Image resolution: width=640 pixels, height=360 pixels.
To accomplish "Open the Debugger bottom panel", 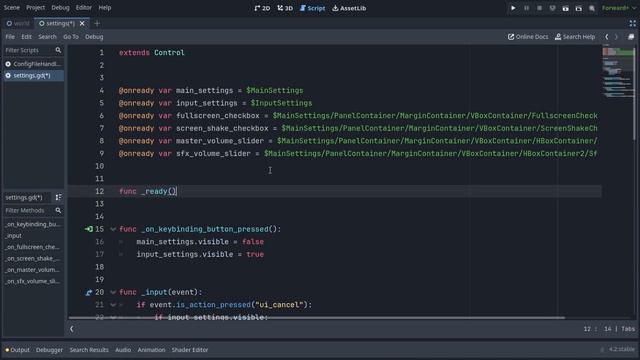I will coord(49,350).
